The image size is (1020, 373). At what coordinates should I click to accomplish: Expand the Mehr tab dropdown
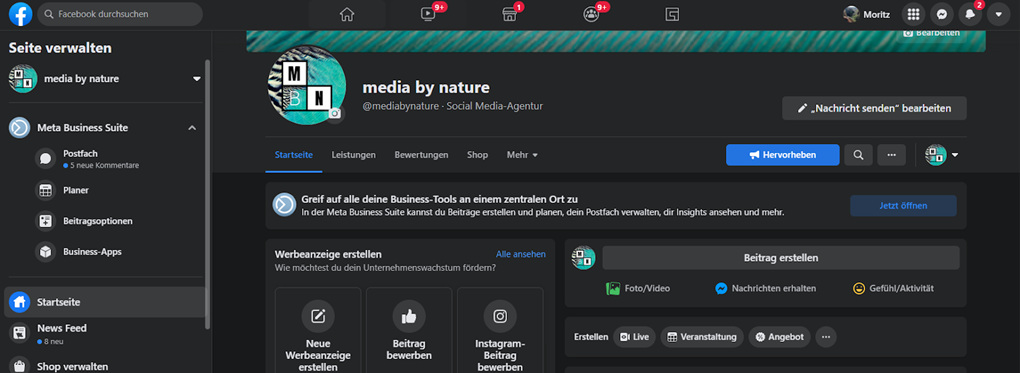(522, 155)
